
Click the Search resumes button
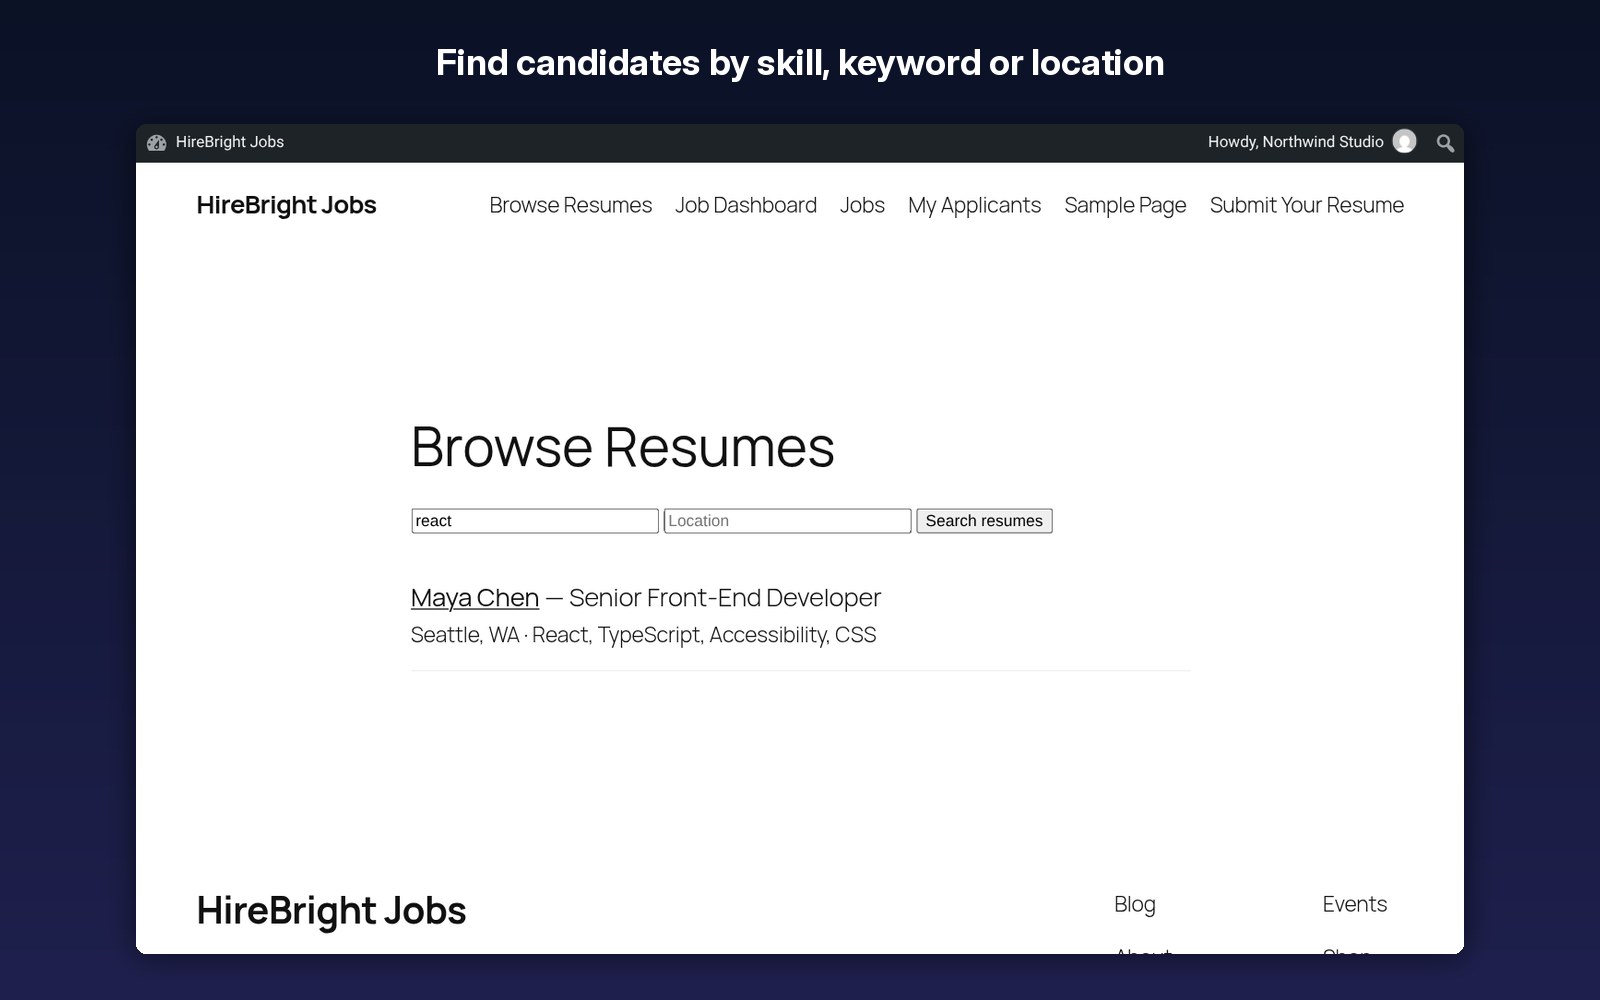pos(984,521)
